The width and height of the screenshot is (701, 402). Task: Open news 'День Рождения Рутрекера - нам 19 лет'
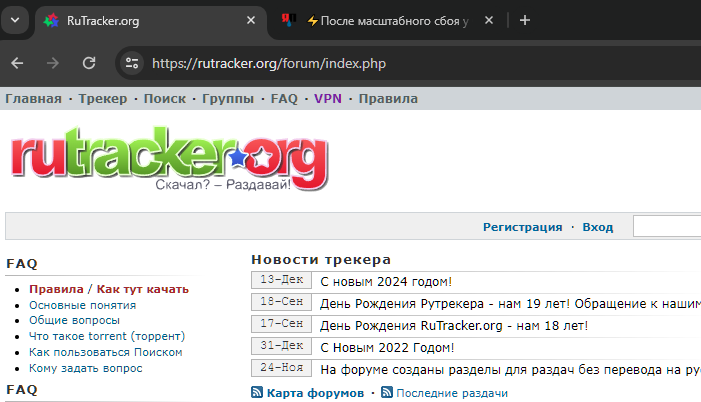510,304
